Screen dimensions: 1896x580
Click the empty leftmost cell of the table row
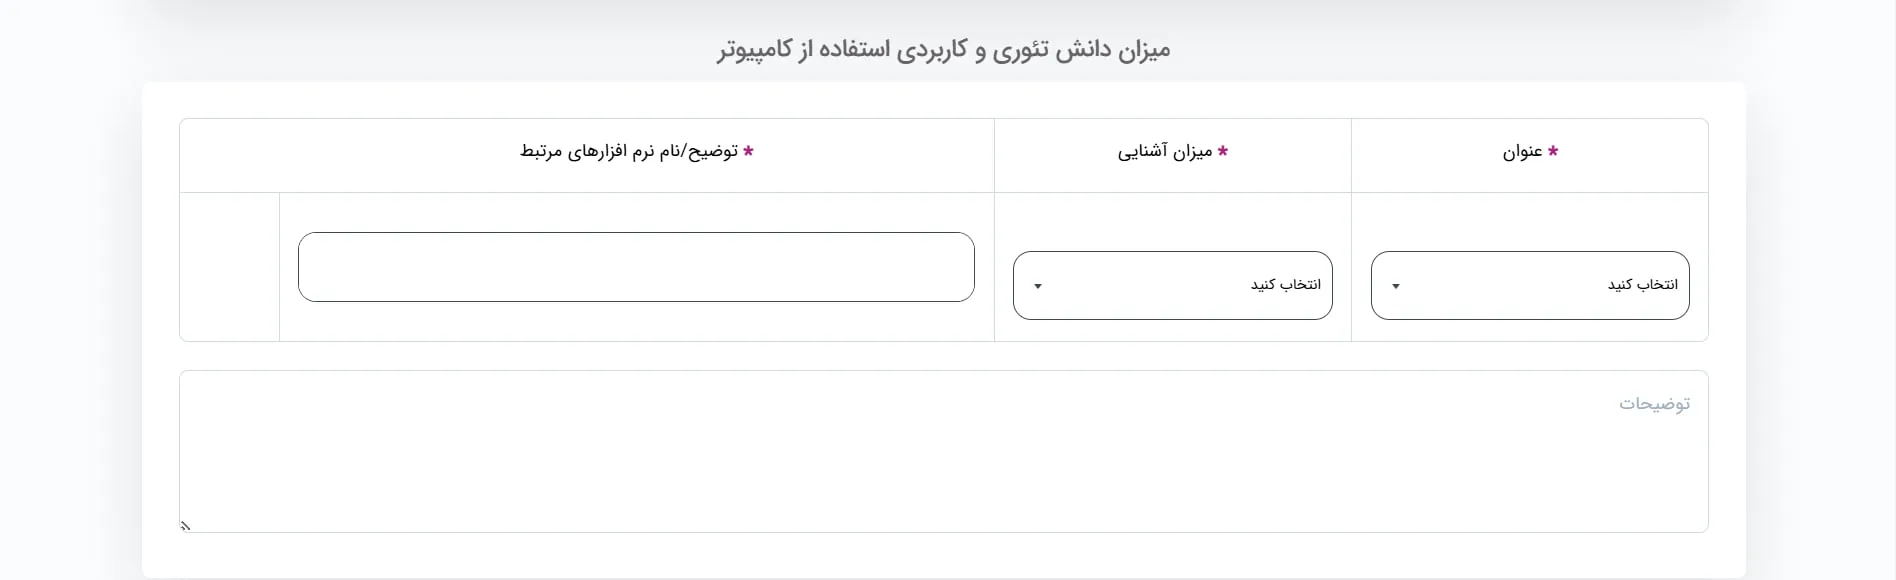coord(229,267)
